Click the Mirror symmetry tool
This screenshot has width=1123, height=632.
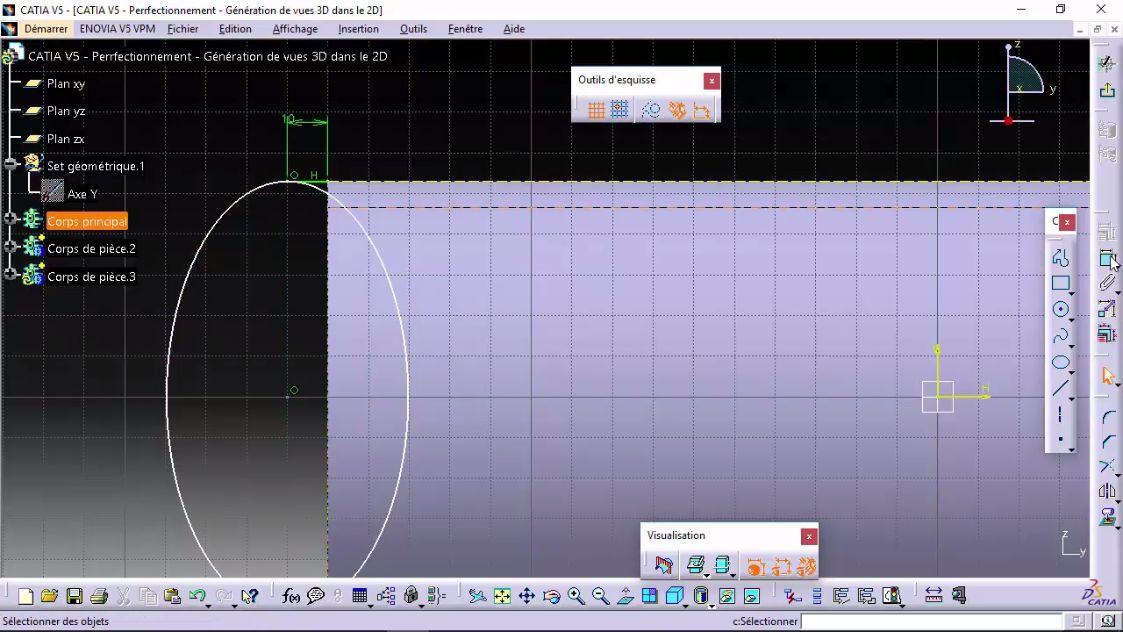1107,492
